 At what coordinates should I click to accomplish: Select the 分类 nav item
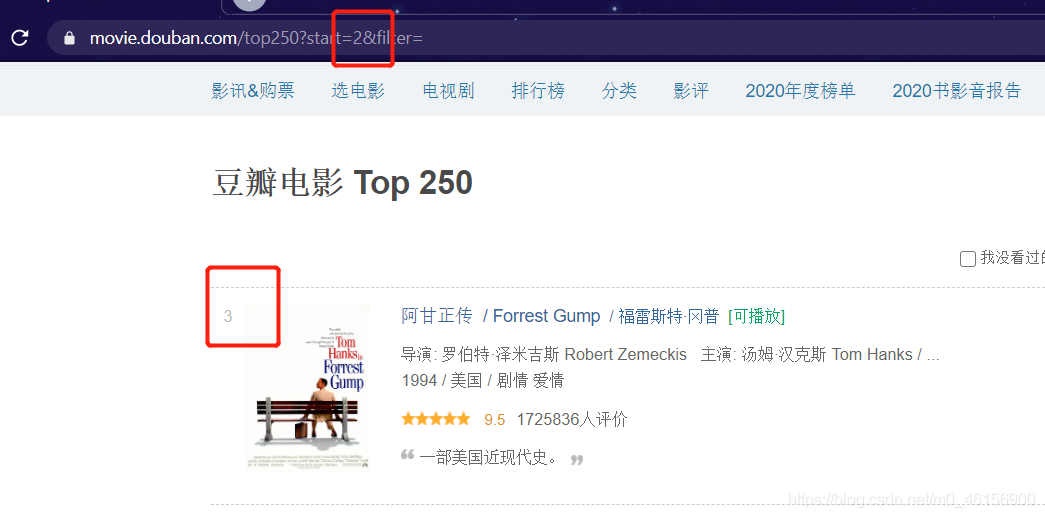point(620,91)
